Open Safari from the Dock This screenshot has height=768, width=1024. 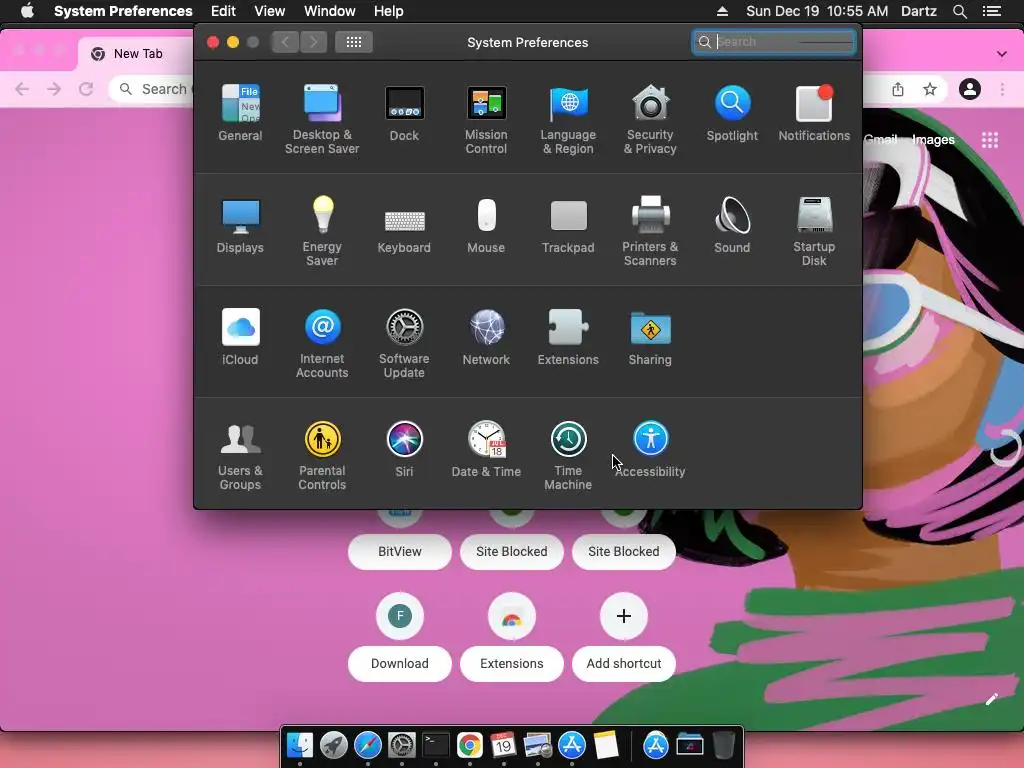368,744
